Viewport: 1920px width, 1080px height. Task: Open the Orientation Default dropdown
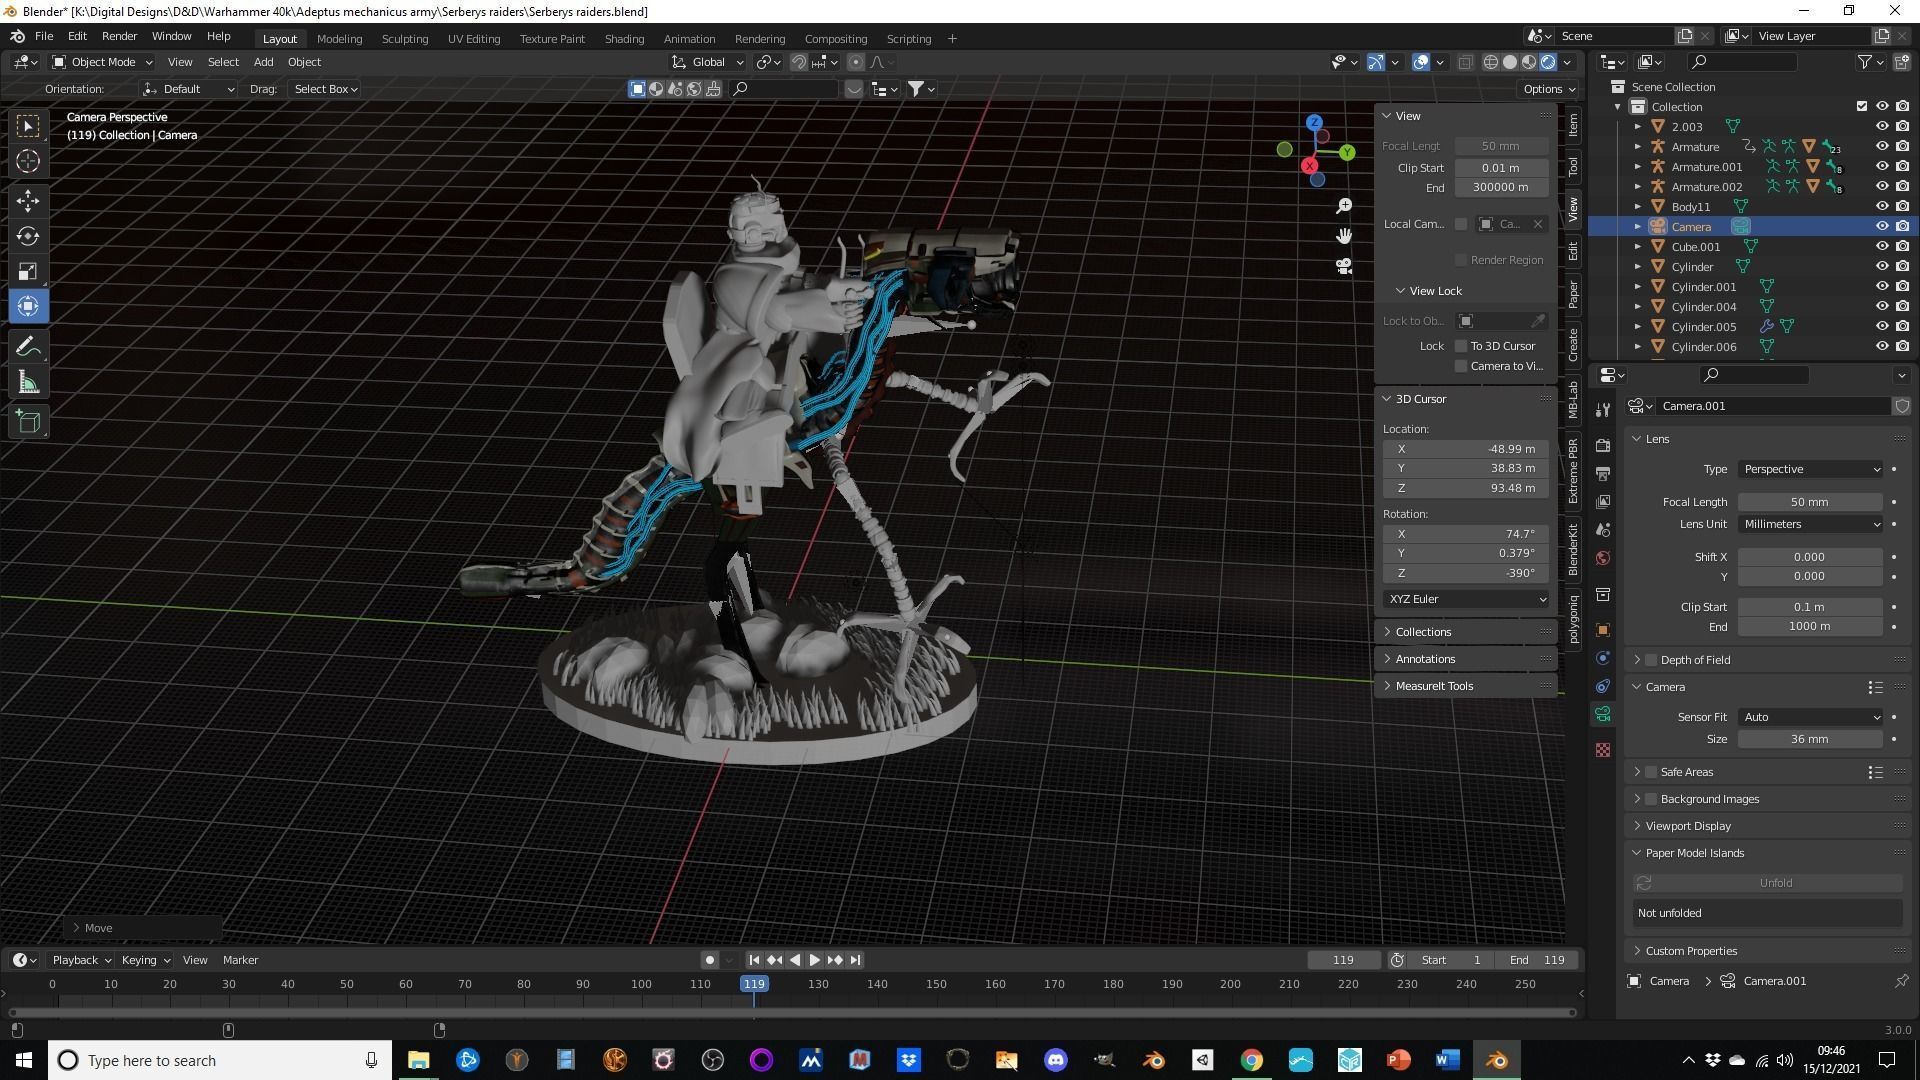[189, 89]
